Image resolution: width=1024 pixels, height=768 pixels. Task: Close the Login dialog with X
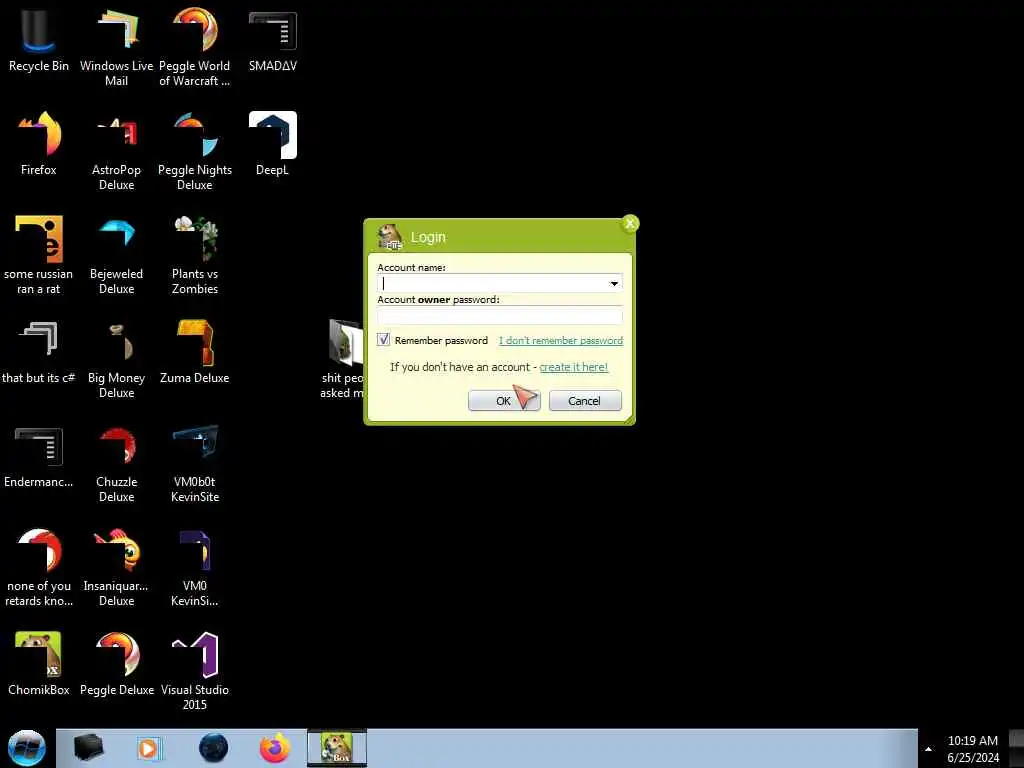(630, 223)
